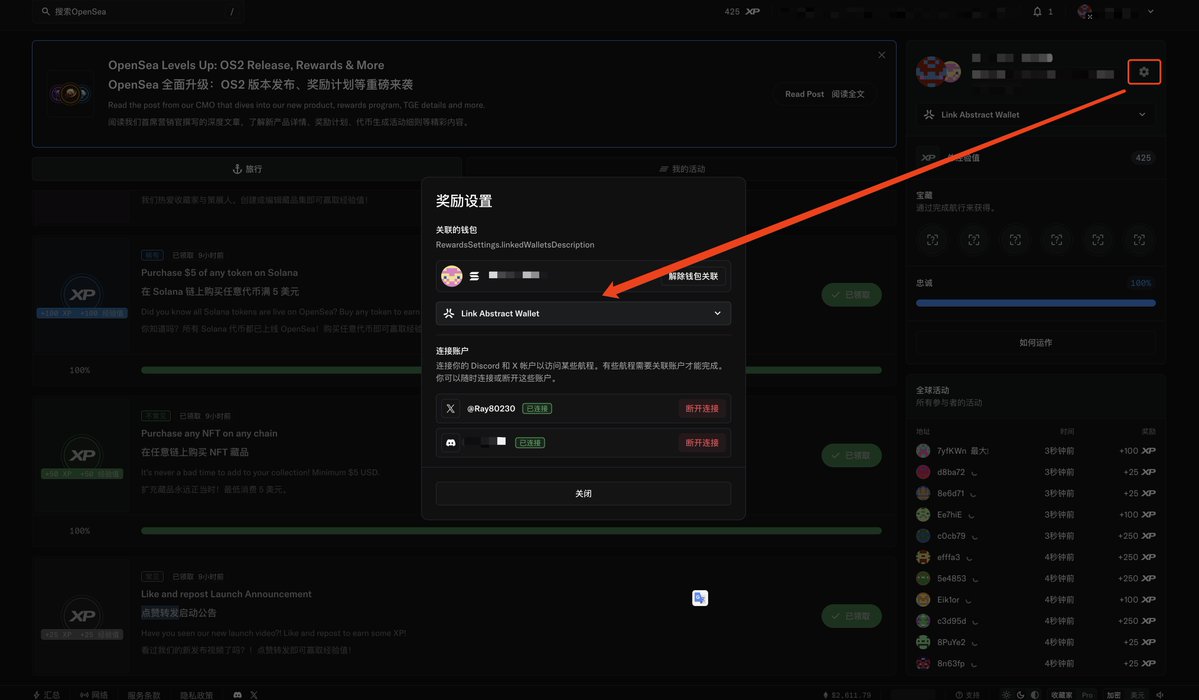Open the rewards settings gear icon
Screen dimensions: 1199x700
coord(1144,72)
